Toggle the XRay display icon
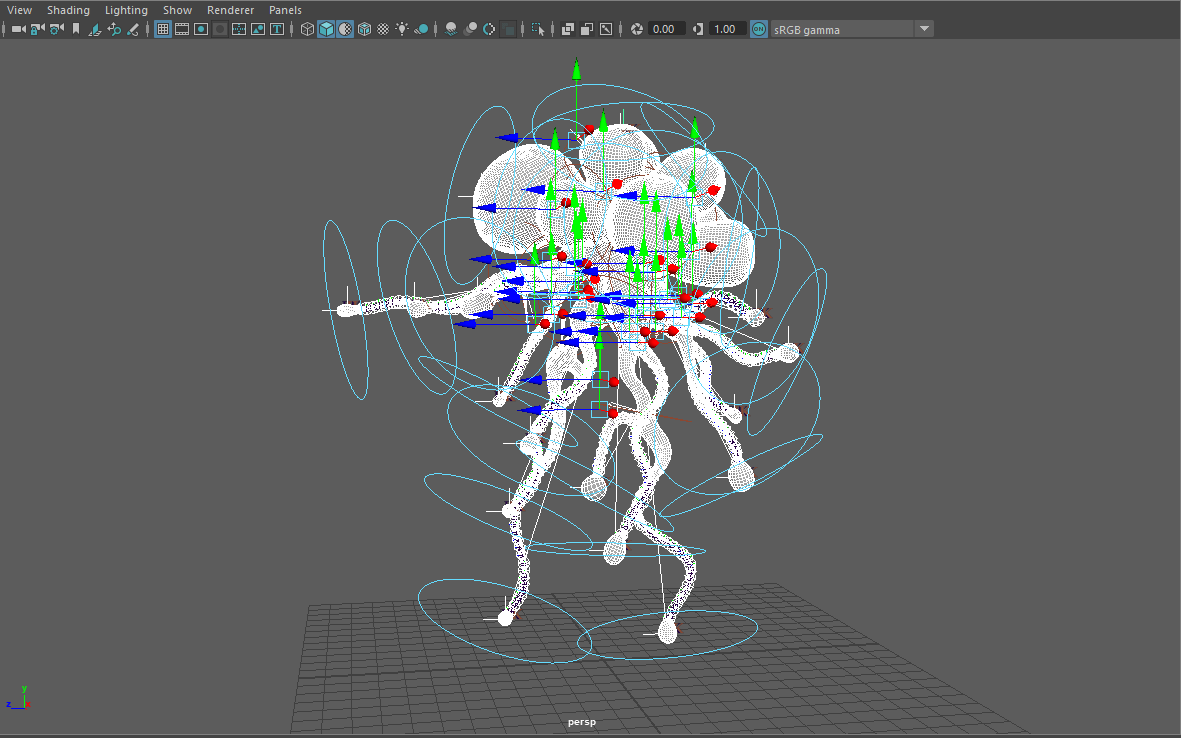 pyautogui.click(x=567, y=29)
